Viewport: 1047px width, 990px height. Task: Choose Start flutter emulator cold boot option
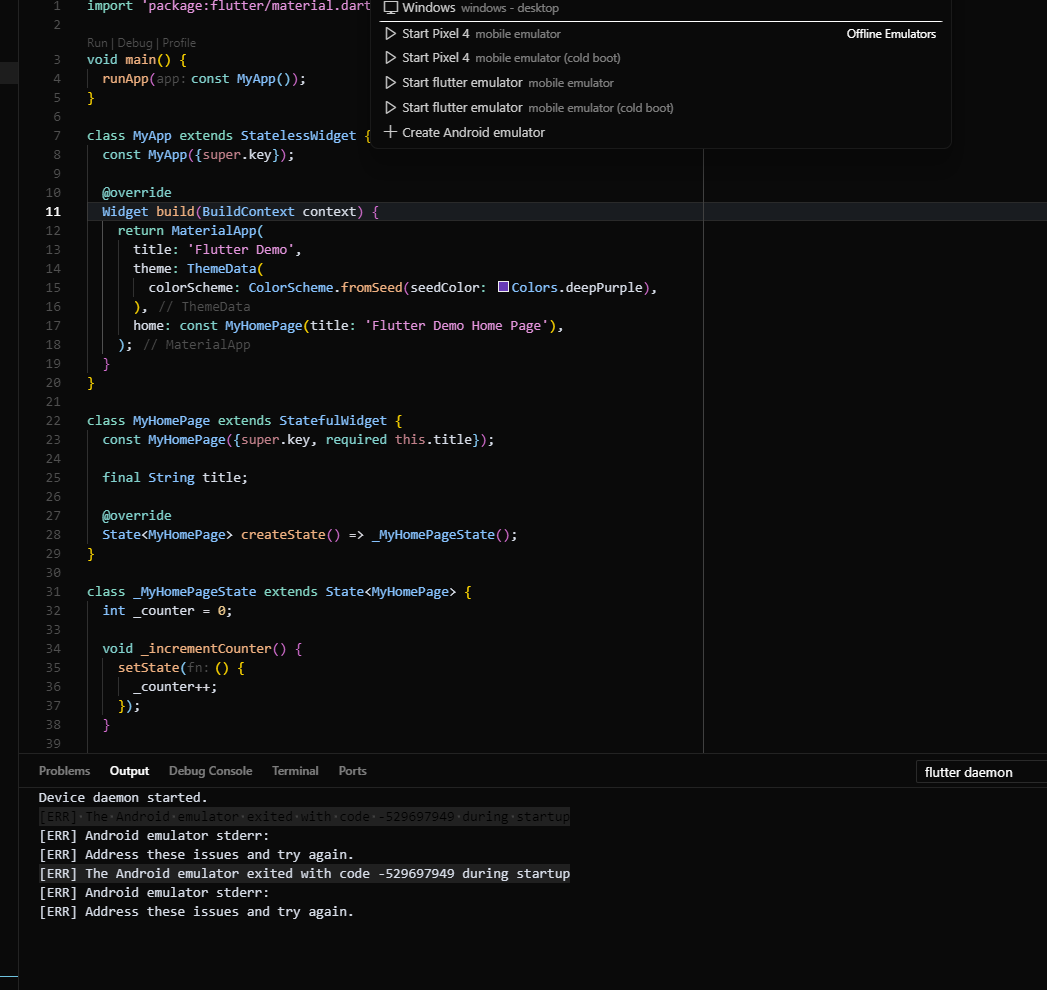pos(661,107)
